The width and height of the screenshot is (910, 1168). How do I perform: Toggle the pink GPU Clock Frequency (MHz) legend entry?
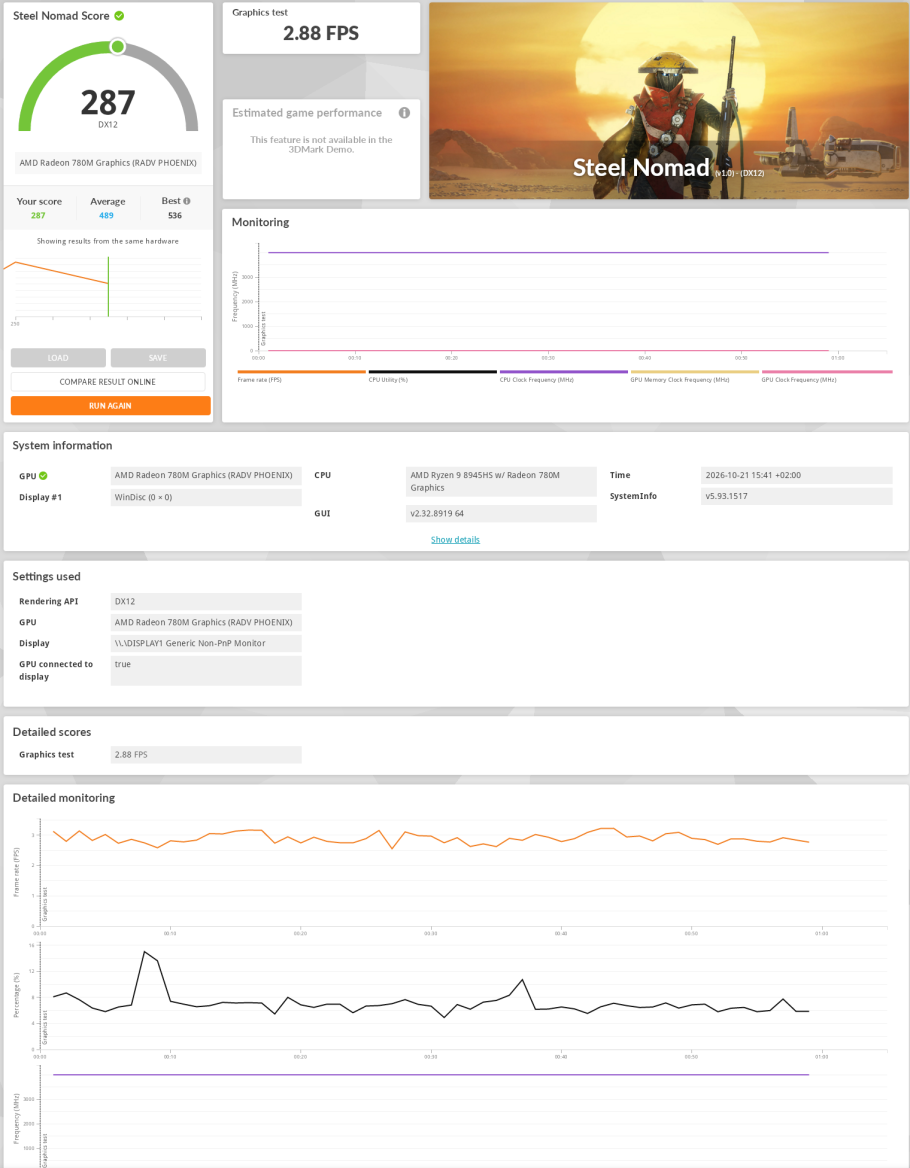click(x=827, y=376)
